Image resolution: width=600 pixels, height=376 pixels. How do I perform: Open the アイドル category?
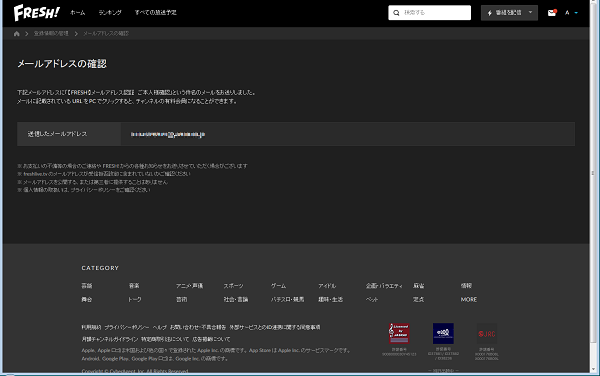click(x=327, y=286)
